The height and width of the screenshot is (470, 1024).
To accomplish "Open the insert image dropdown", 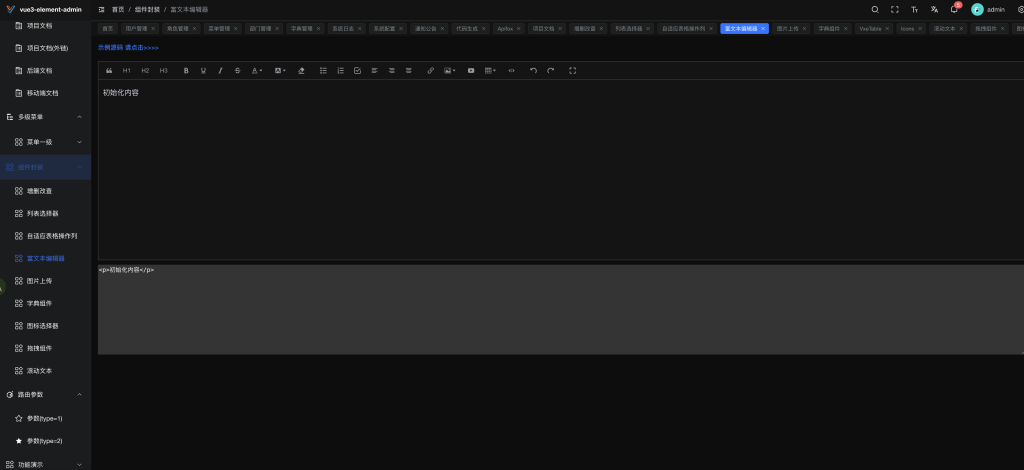I will pos(449,70).
